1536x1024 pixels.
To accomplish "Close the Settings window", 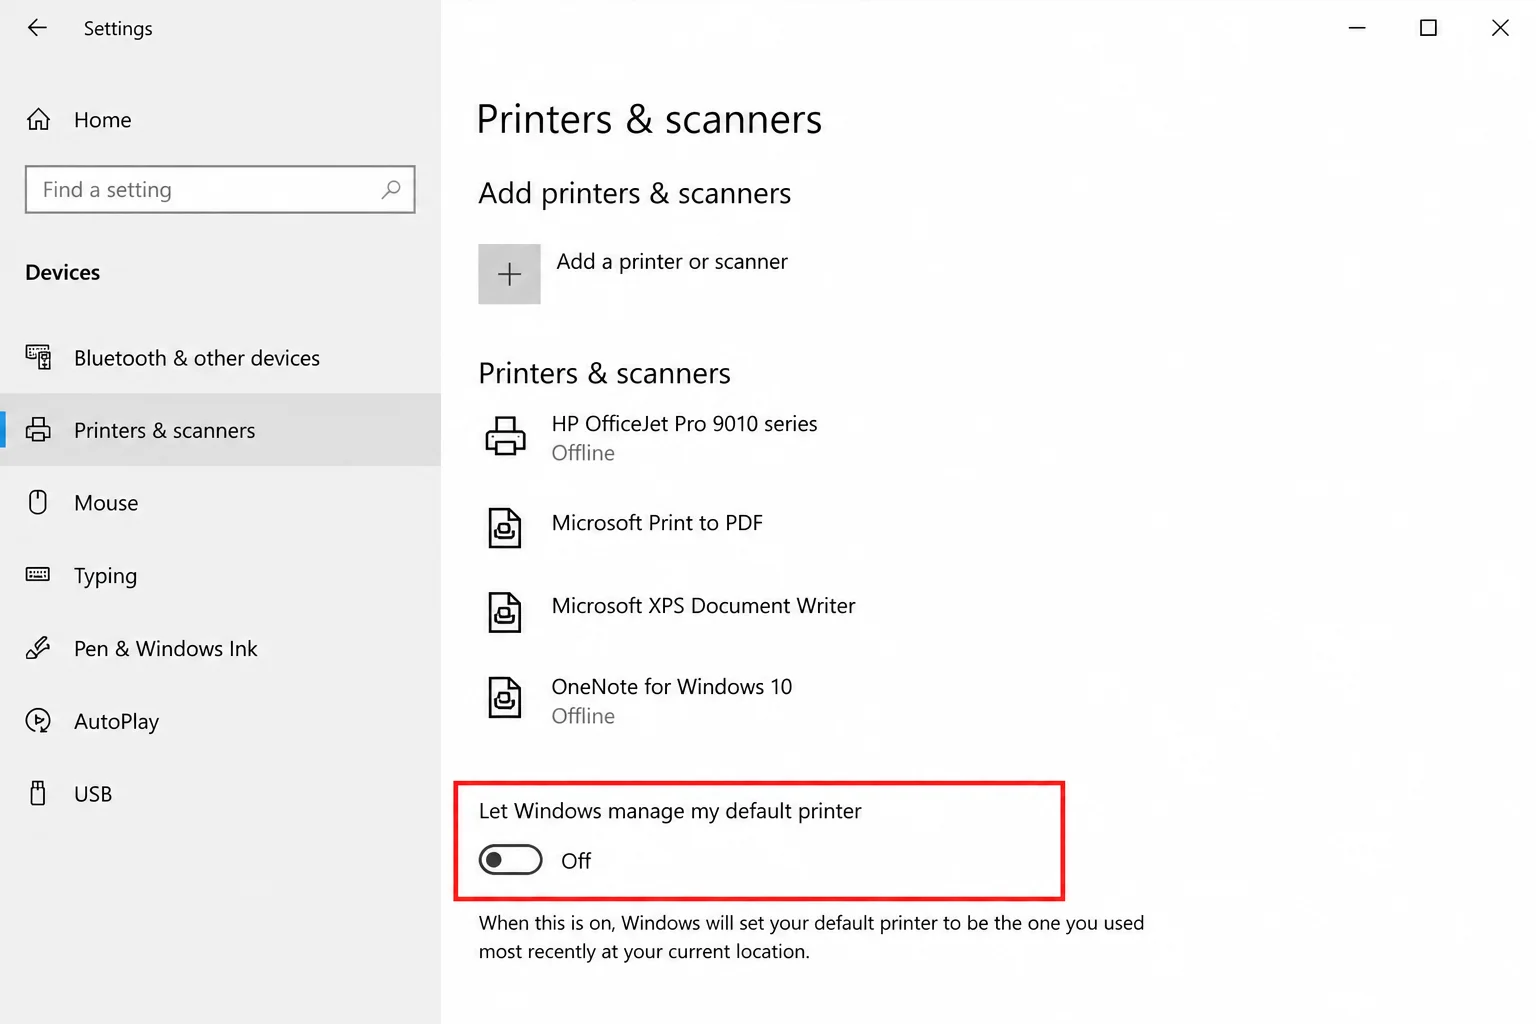I will [1500, 28].
